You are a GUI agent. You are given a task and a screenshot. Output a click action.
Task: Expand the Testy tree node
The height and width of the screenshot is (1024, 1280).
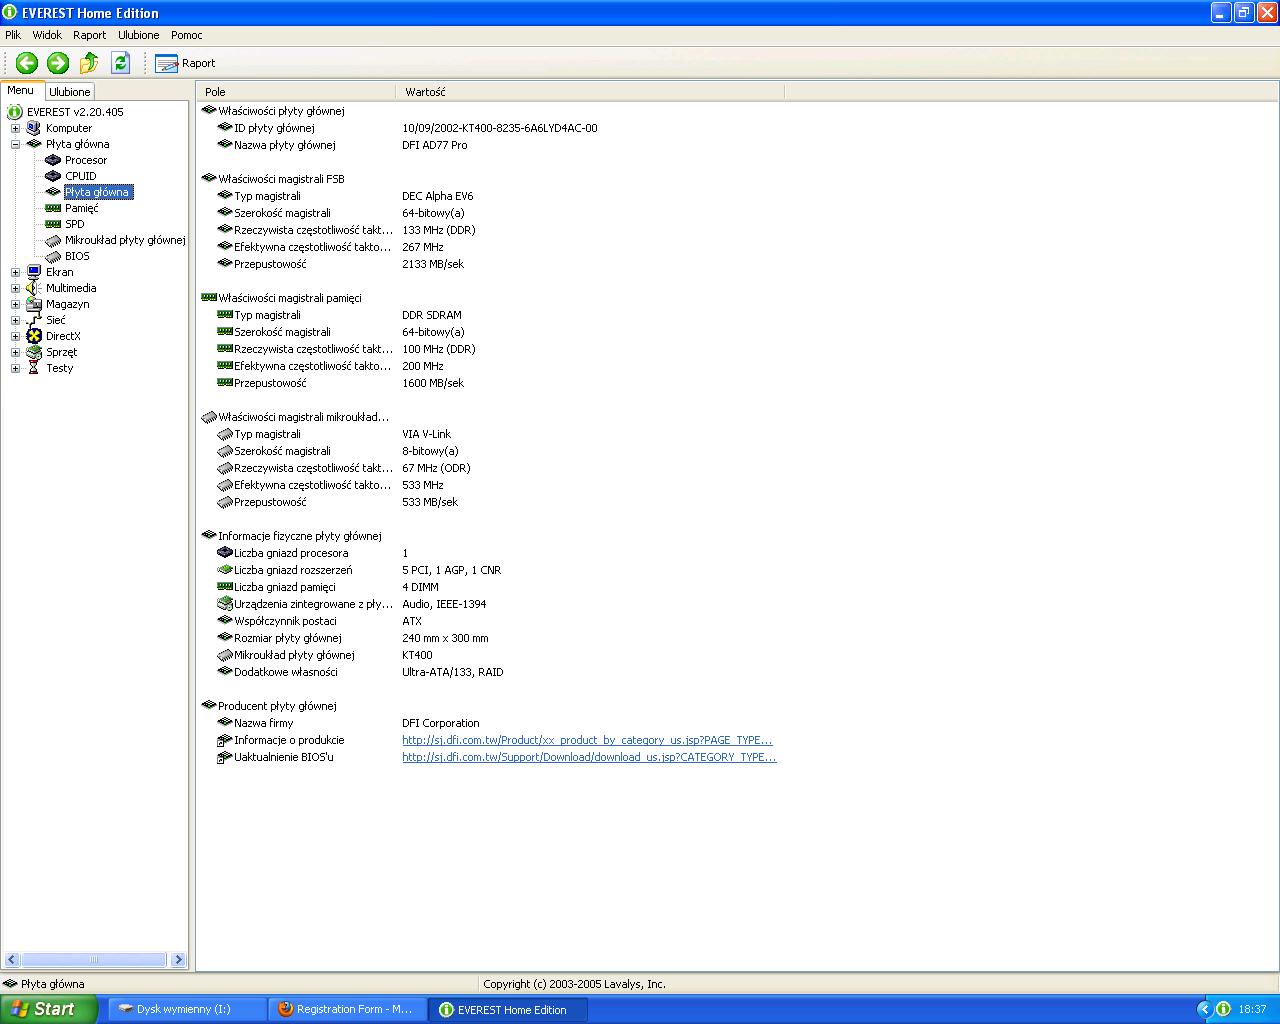[x=15, y=368]
